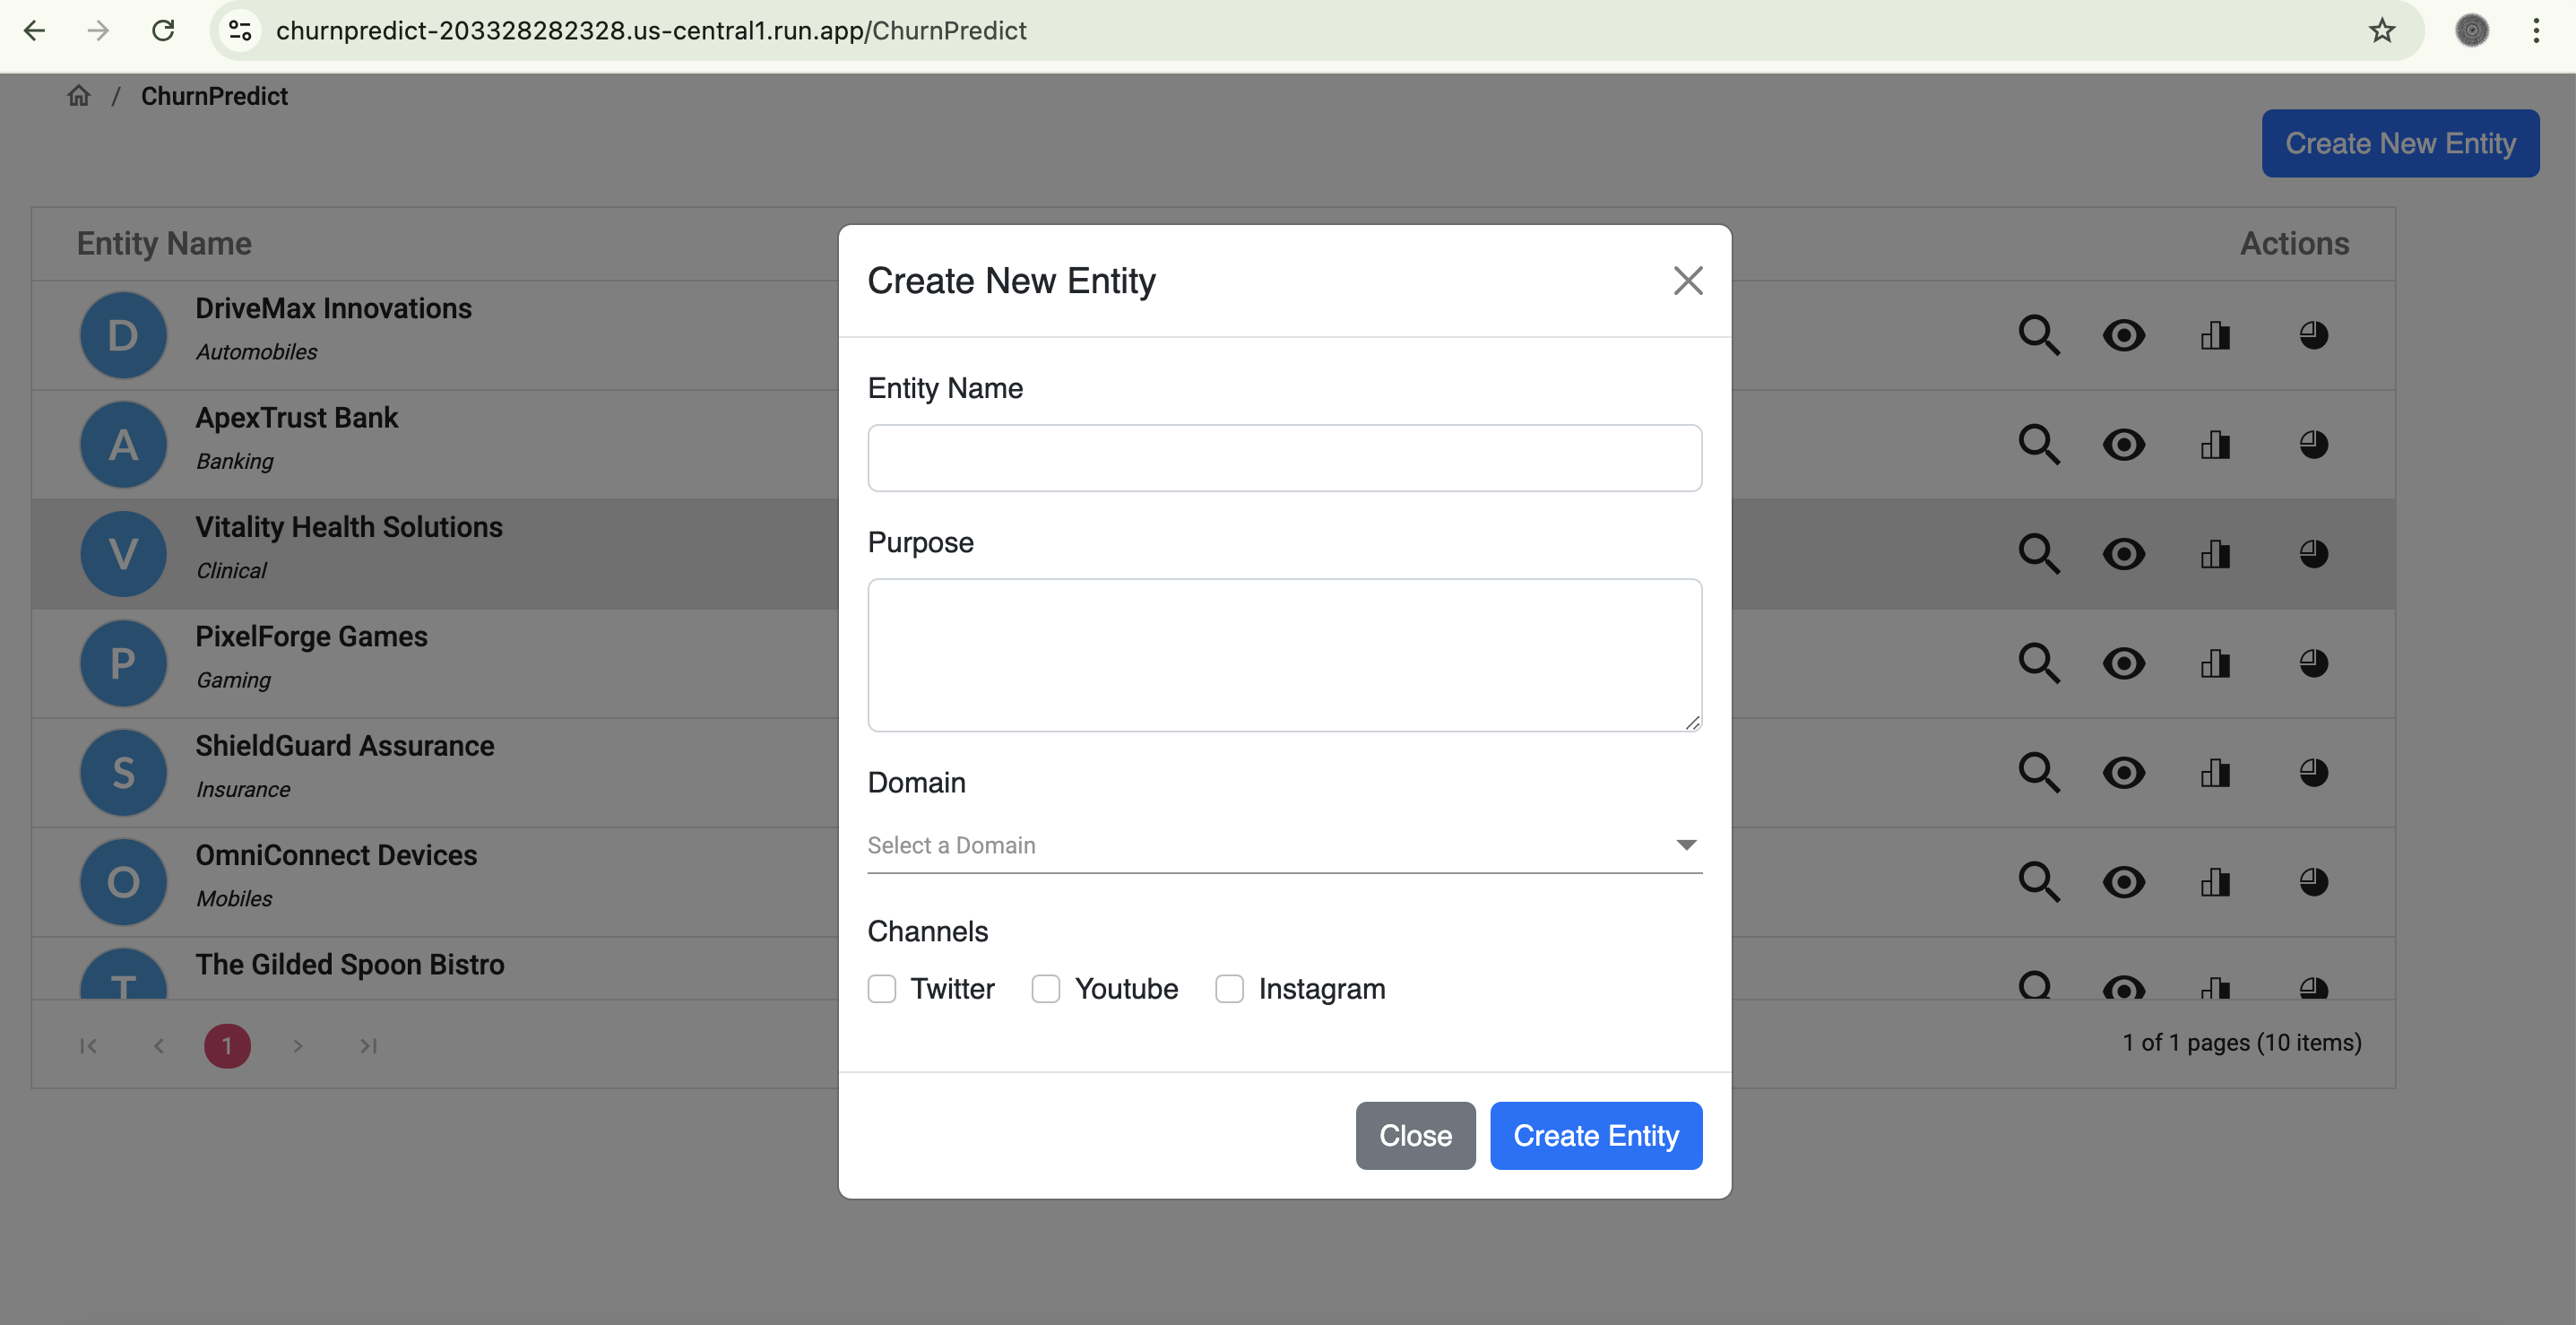Screen dimensions: 2576x1325
Task: Open the browser three-dot menu
Action: coord(2535,31)
